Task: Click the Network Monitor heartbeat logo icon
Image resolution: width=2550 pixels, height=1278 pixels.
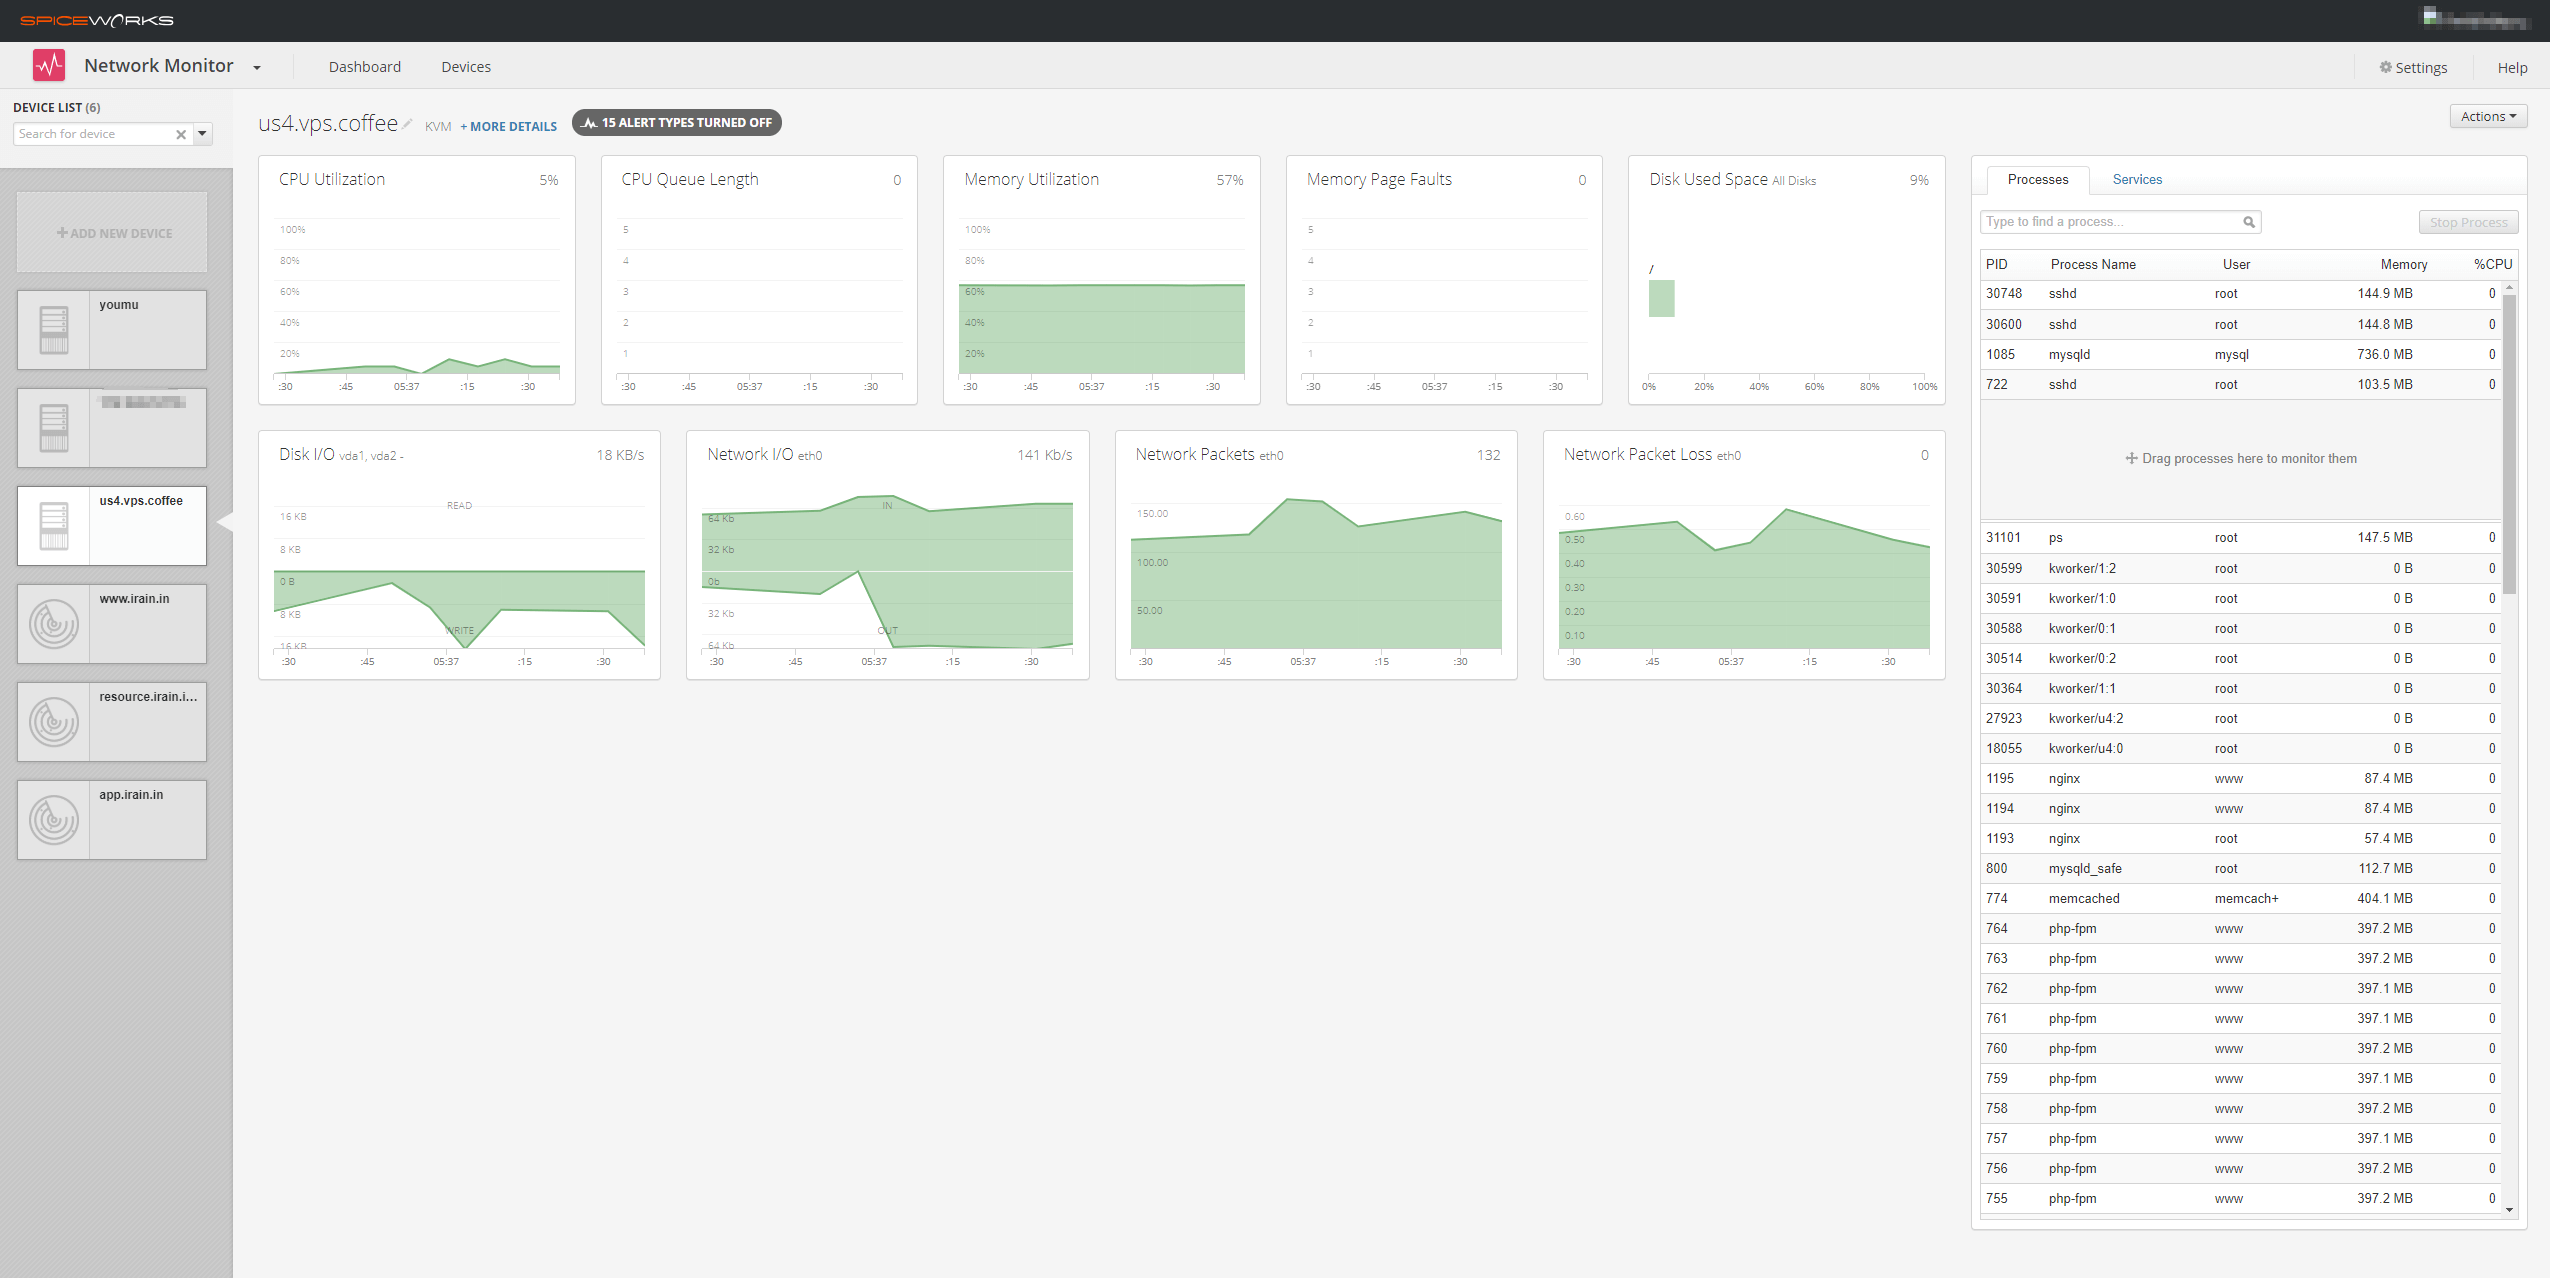Action: point(49,66)
